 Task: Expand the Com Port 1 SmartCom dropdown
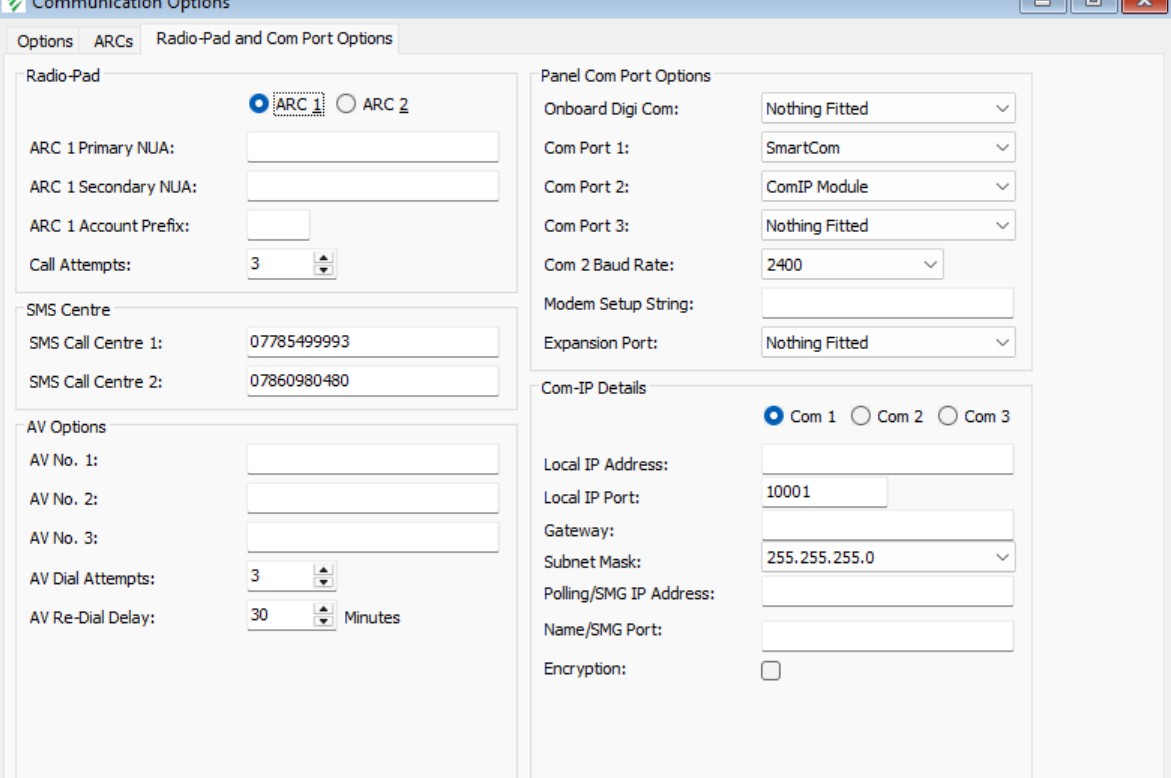click(x=1003, y=148)
